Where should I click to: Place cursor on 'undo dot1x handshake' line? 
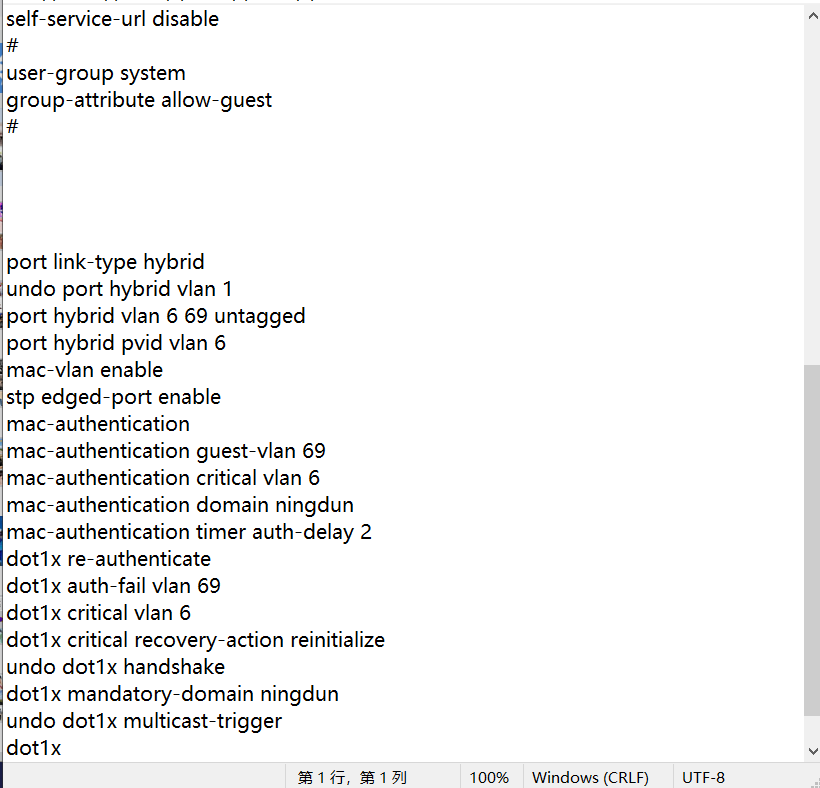click(115, 667)
